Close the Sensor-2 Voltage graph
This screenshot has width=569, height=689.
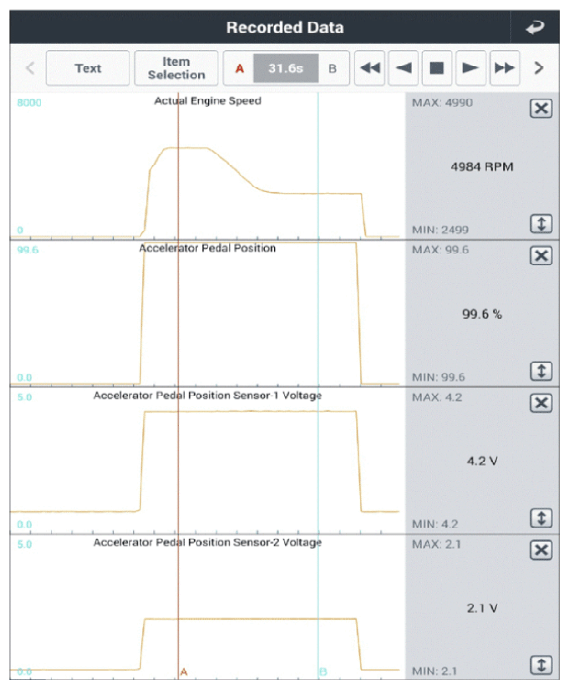541,550
